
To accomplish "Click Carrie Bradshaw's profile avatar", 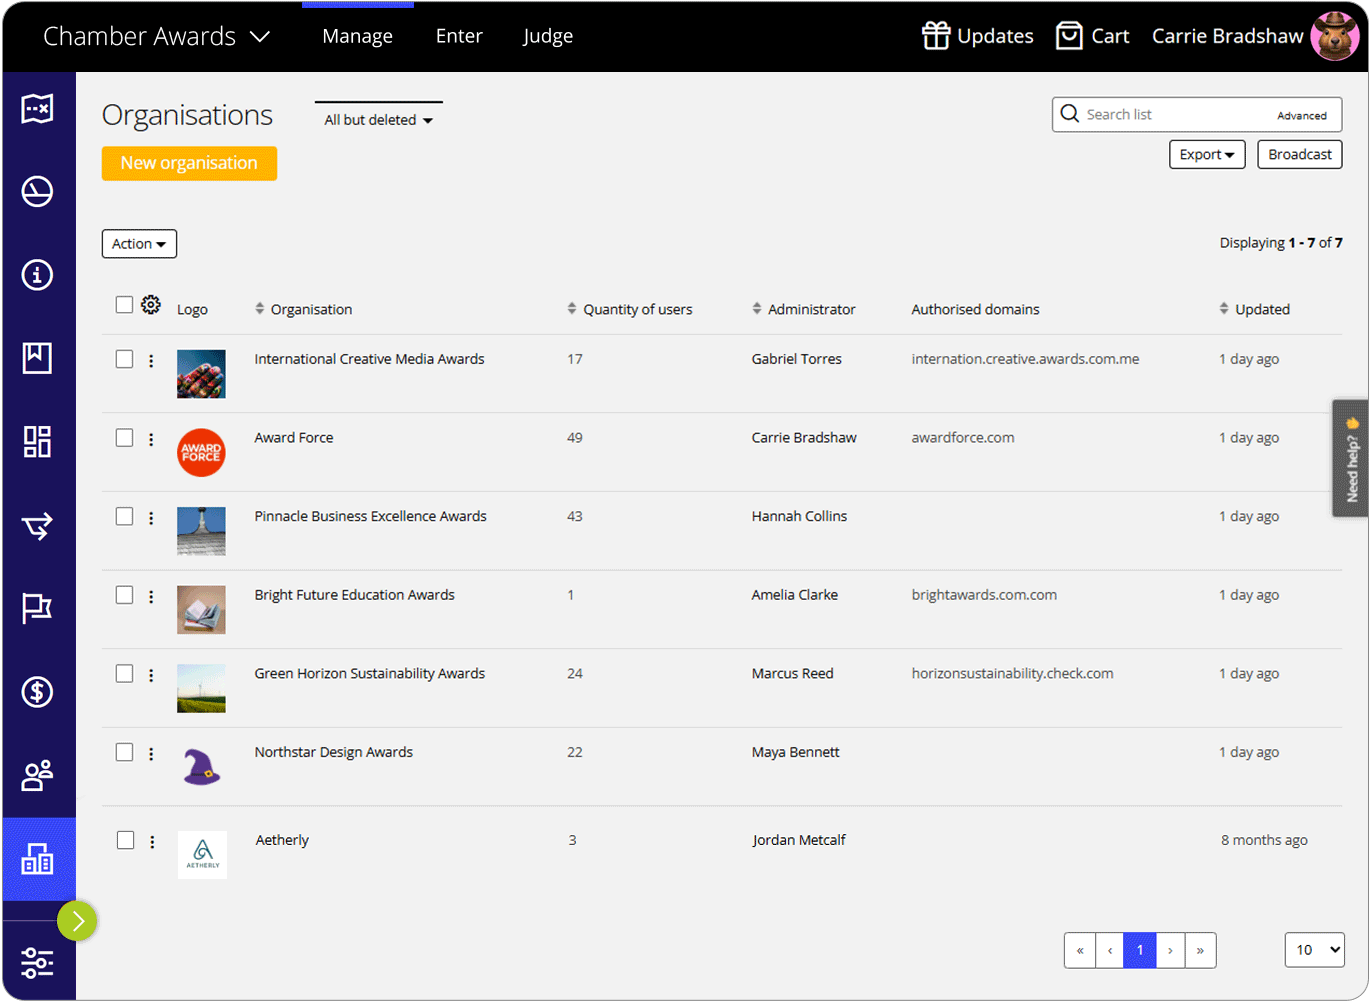I will [x=1335, y=36].
